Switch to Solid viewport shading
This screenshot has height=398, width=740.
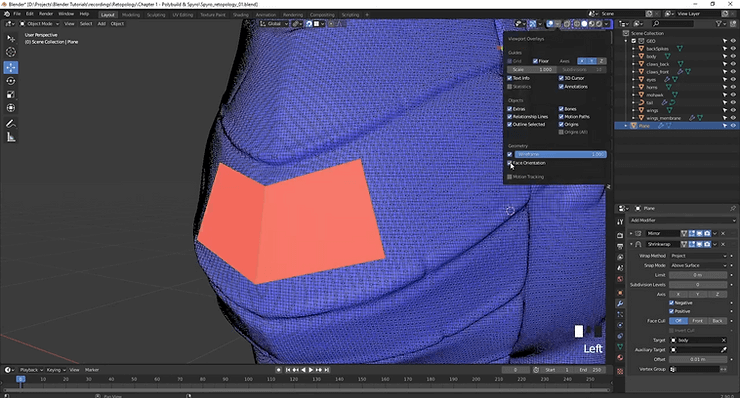[x=584, y=24]
